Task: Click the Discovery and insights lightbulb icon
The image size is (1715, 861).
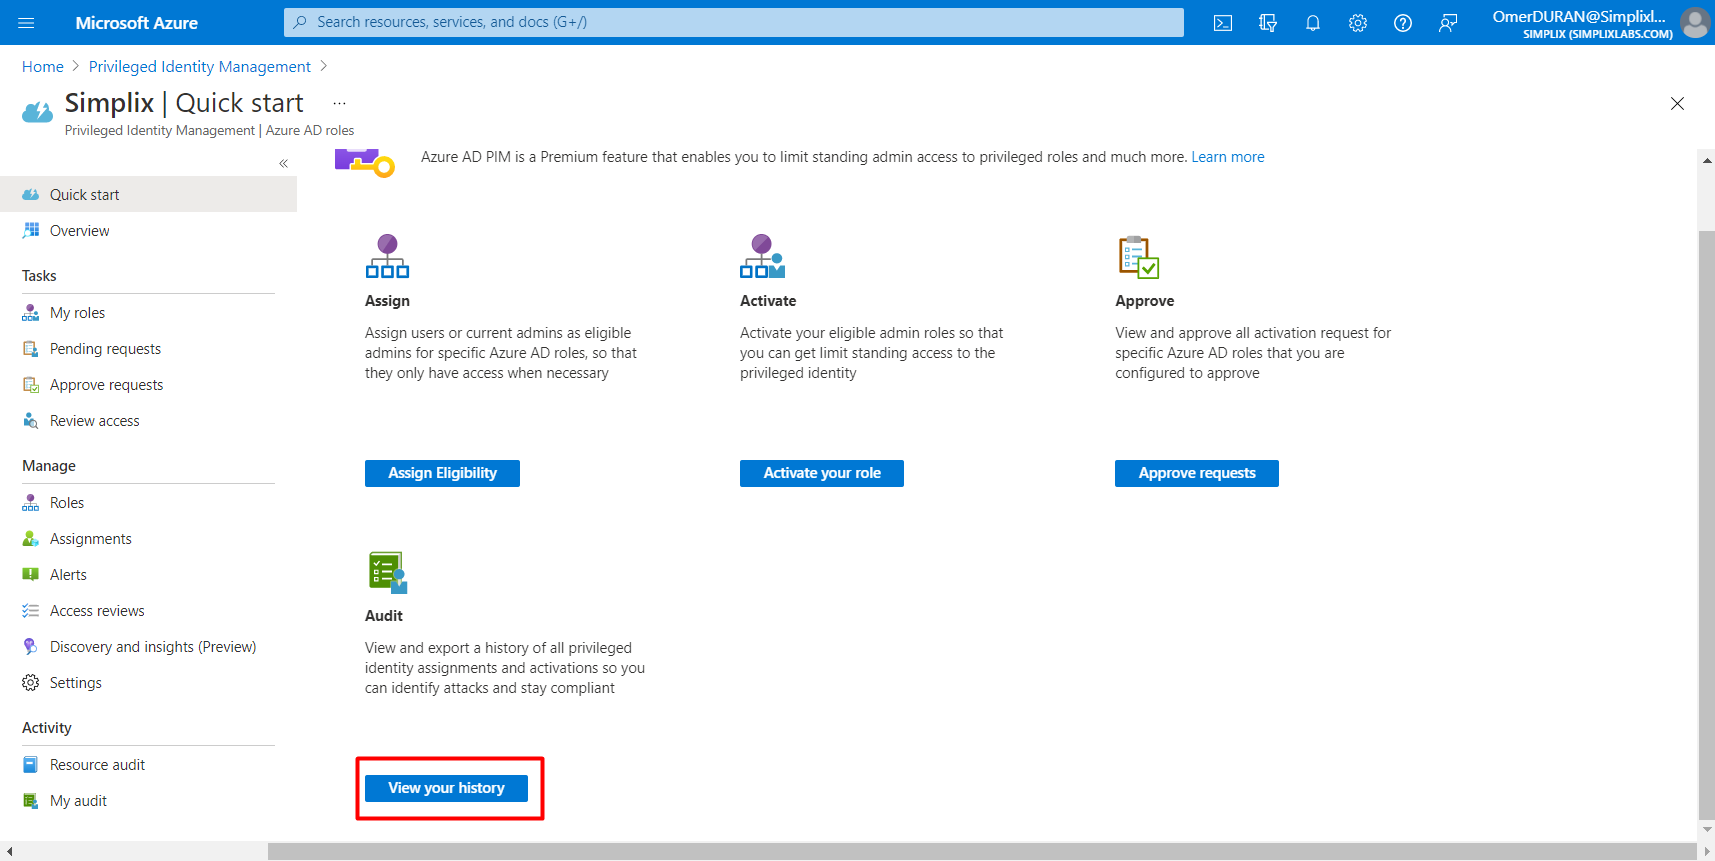Action: point(31,647)
